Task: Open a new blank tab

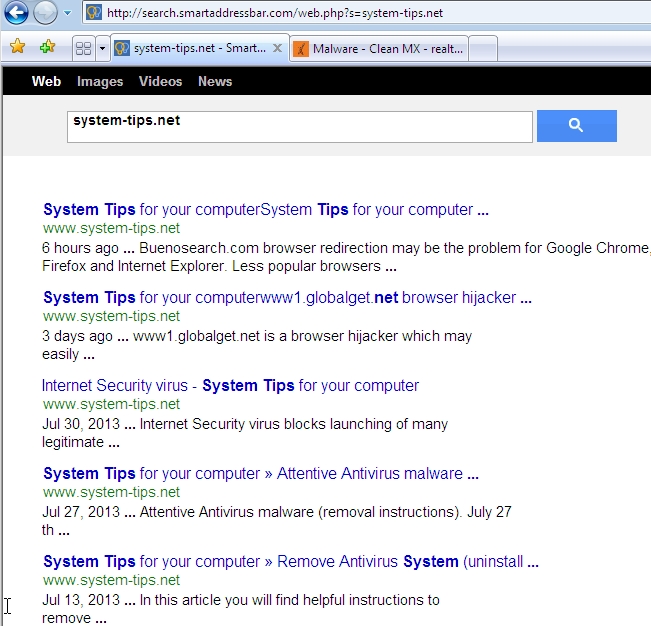Action: (x=482, y=48)
